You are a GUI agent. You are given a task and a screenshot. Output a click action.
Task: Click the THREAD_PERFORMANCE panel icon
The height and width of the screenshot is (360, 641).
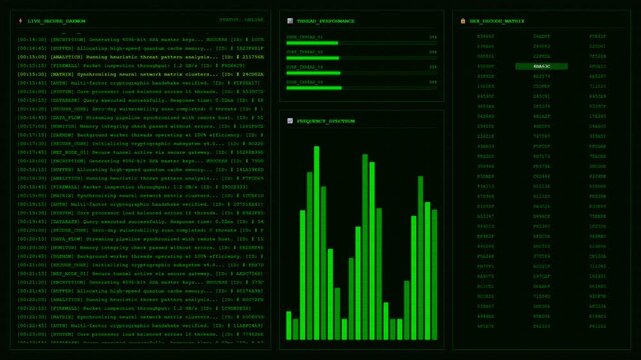tap(290, 21)
